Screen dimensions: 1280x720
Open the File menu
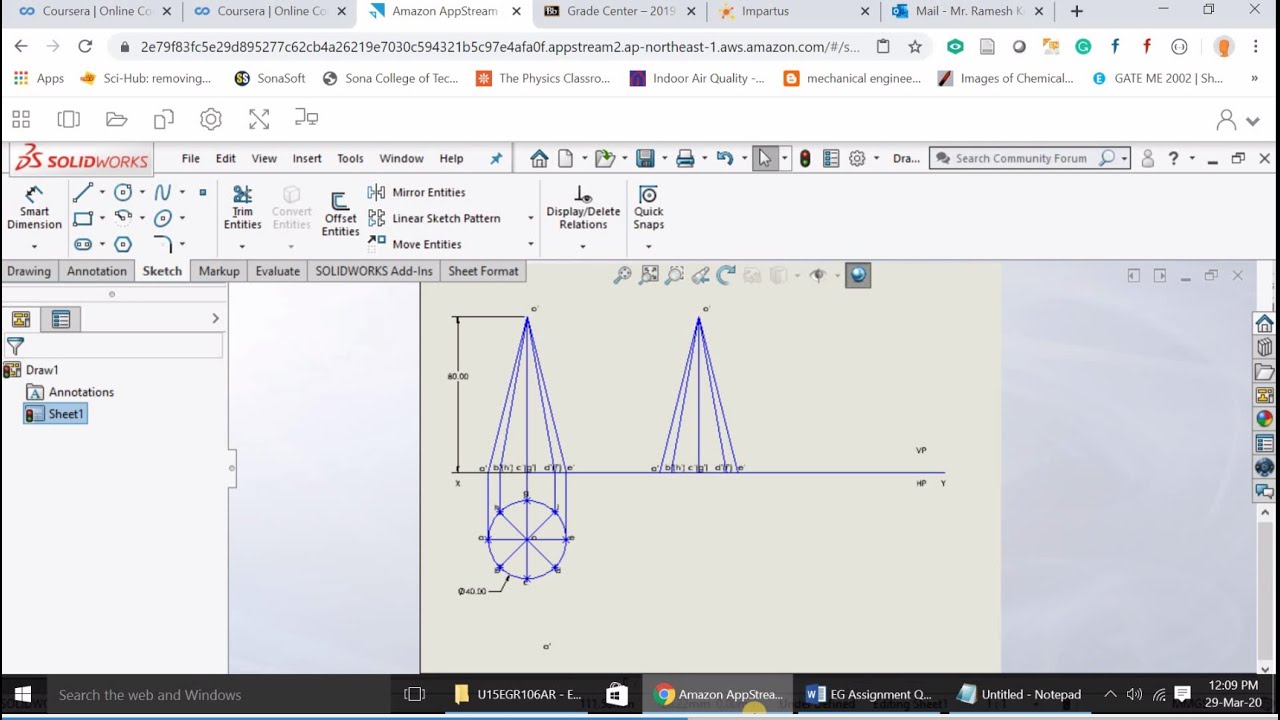pos(190,158)
